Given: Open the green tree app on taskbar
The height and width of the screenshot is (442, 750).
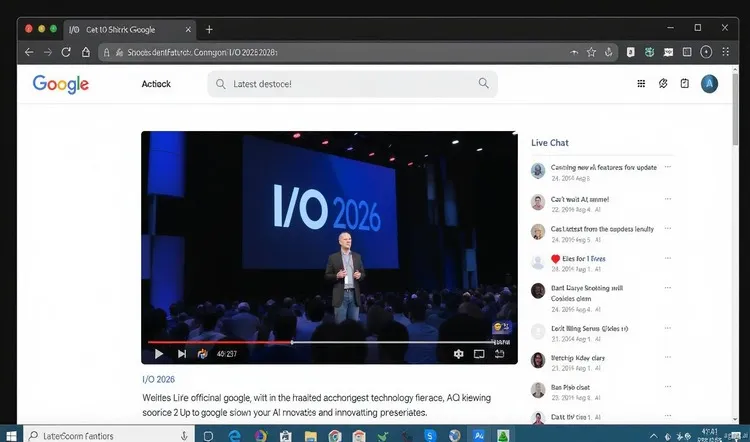Looking at the screenshot, I should tap(503, 436).
